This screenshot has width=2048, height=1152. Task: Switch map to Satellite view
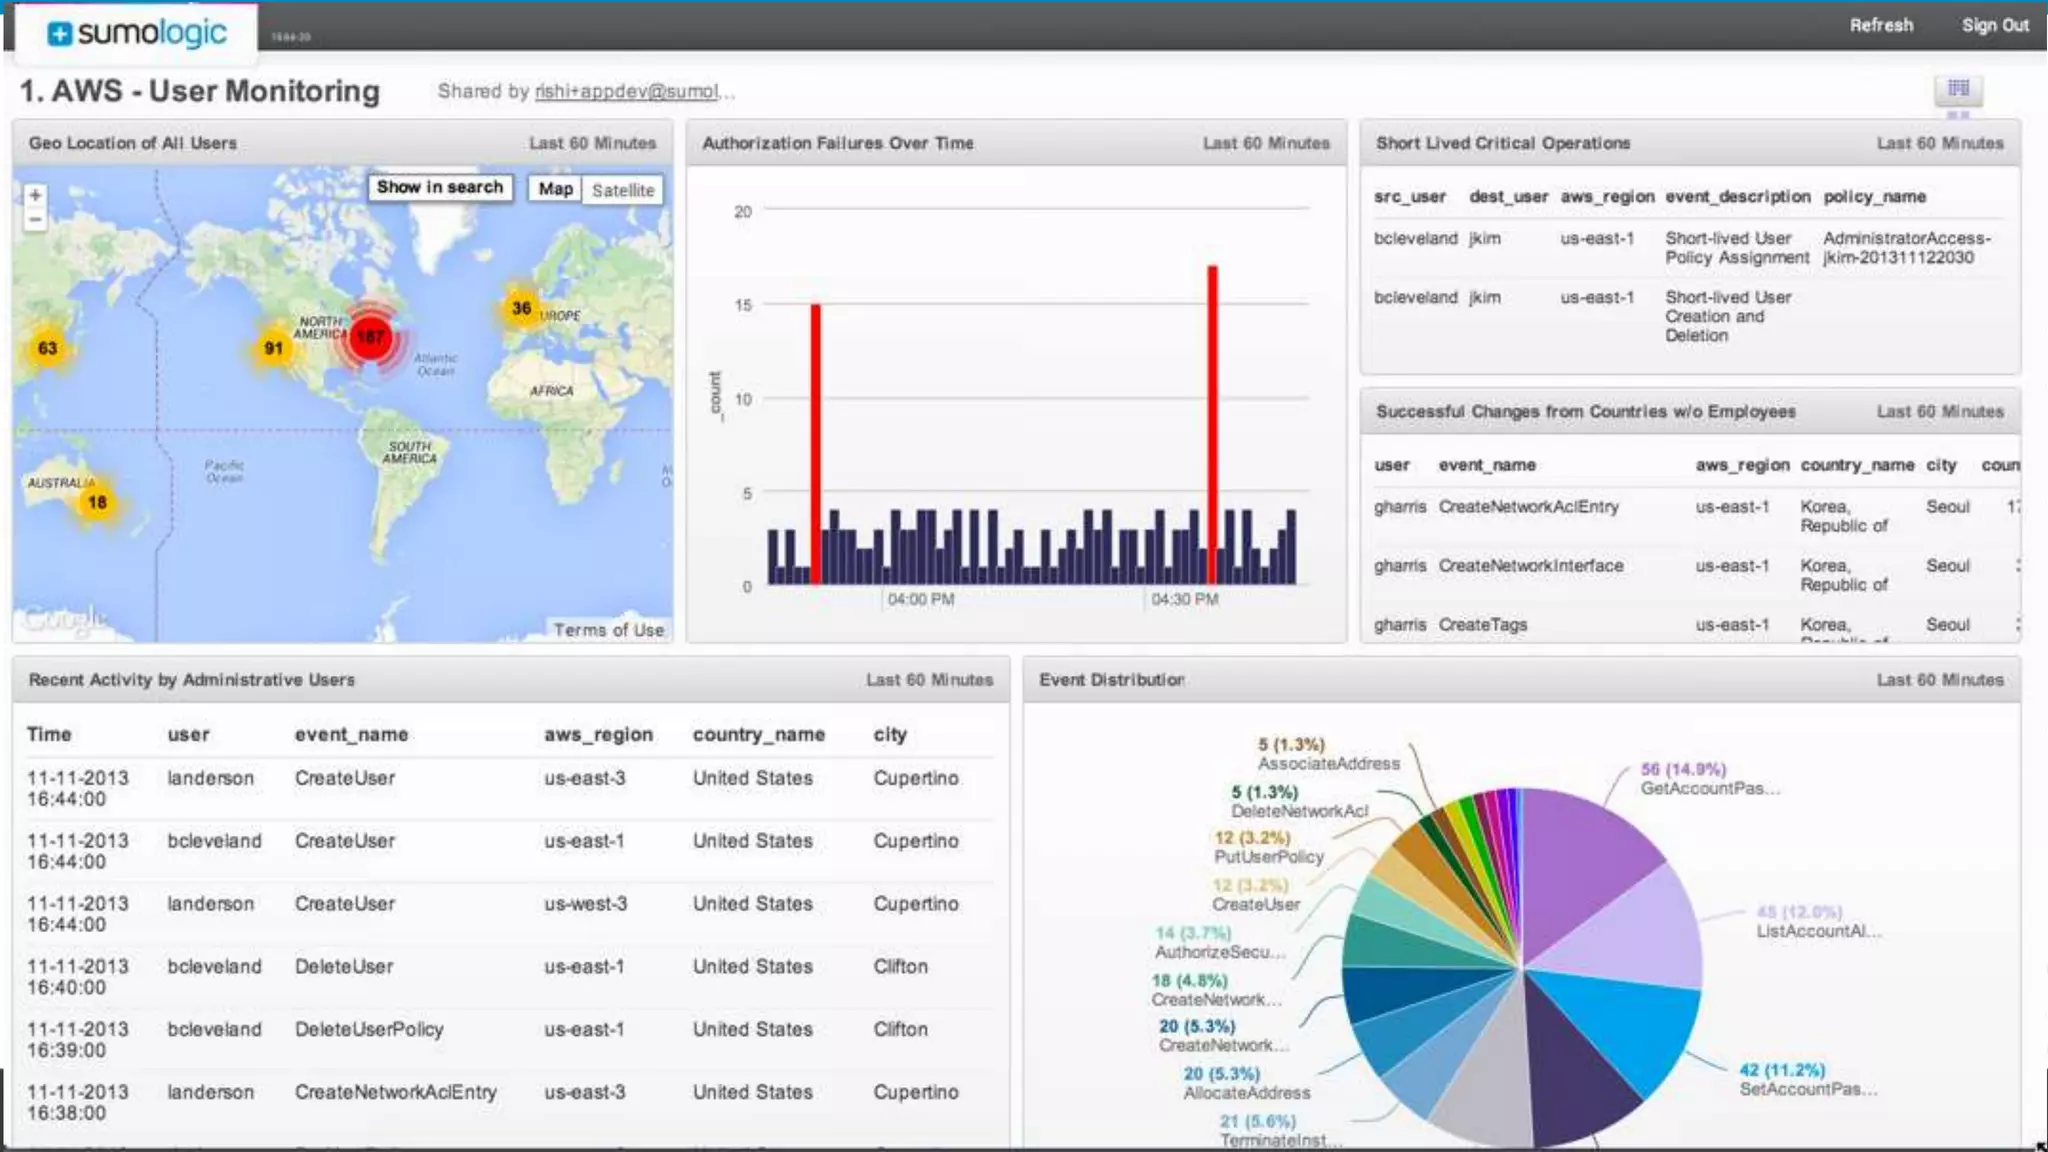[x=622, y=190]
